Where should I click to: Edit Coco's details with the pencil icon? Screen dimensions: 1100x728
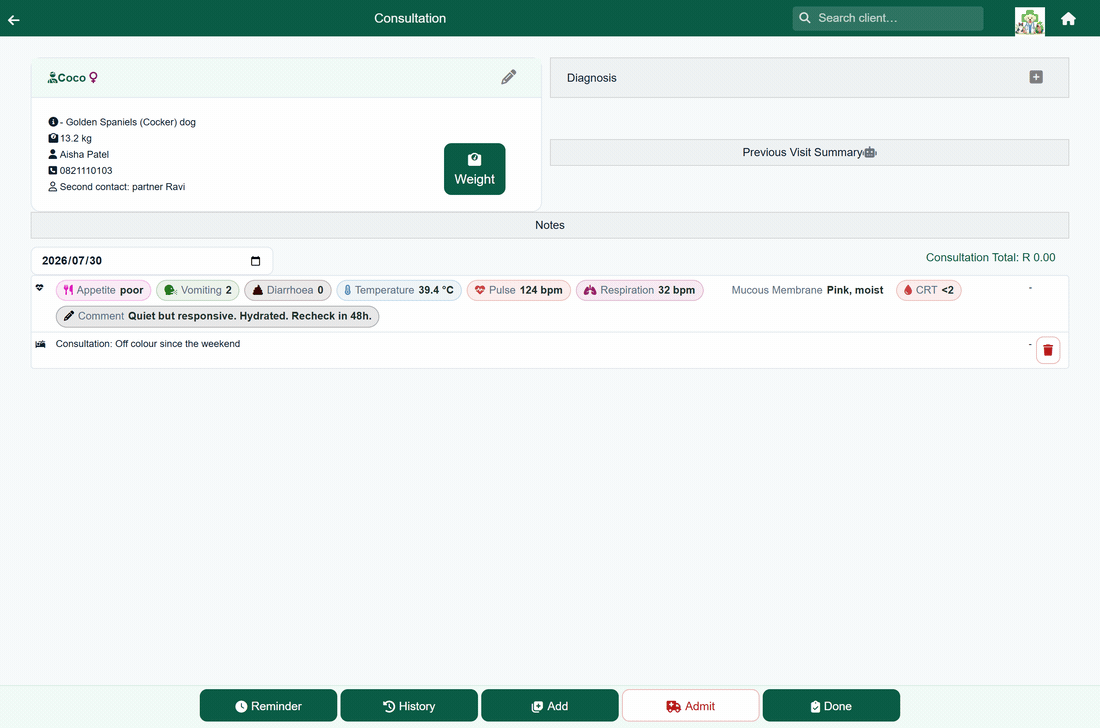click(x=509, y=77)
